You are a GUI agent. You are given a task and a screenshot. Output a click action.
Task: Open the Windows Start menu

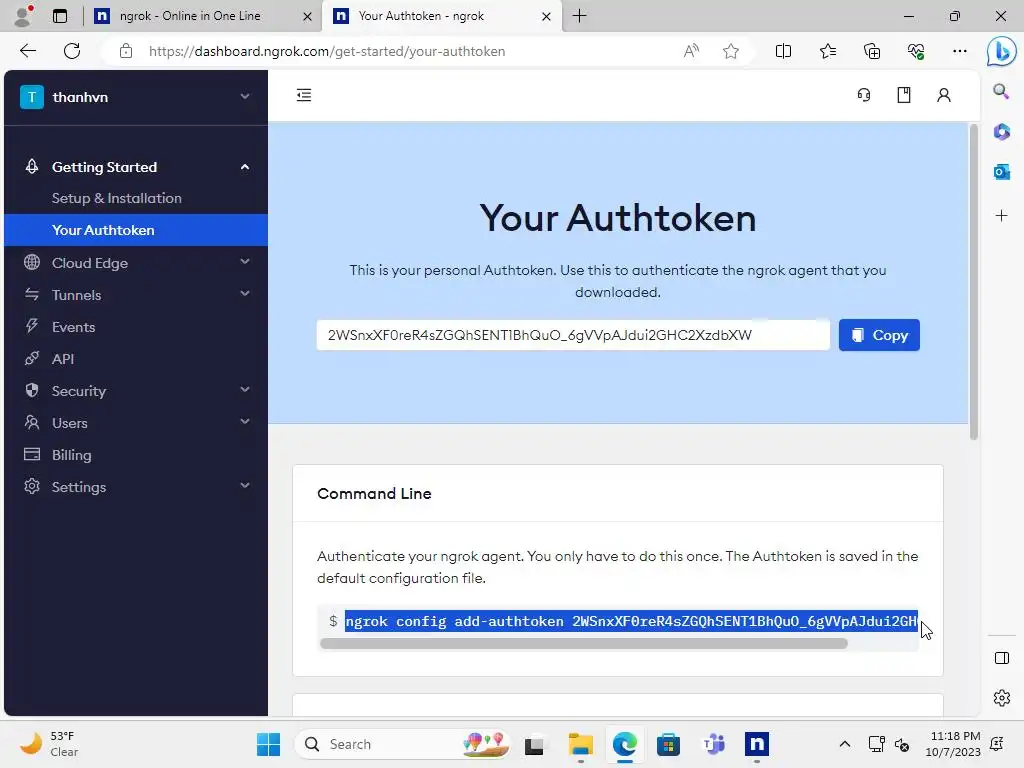[268, 744]
